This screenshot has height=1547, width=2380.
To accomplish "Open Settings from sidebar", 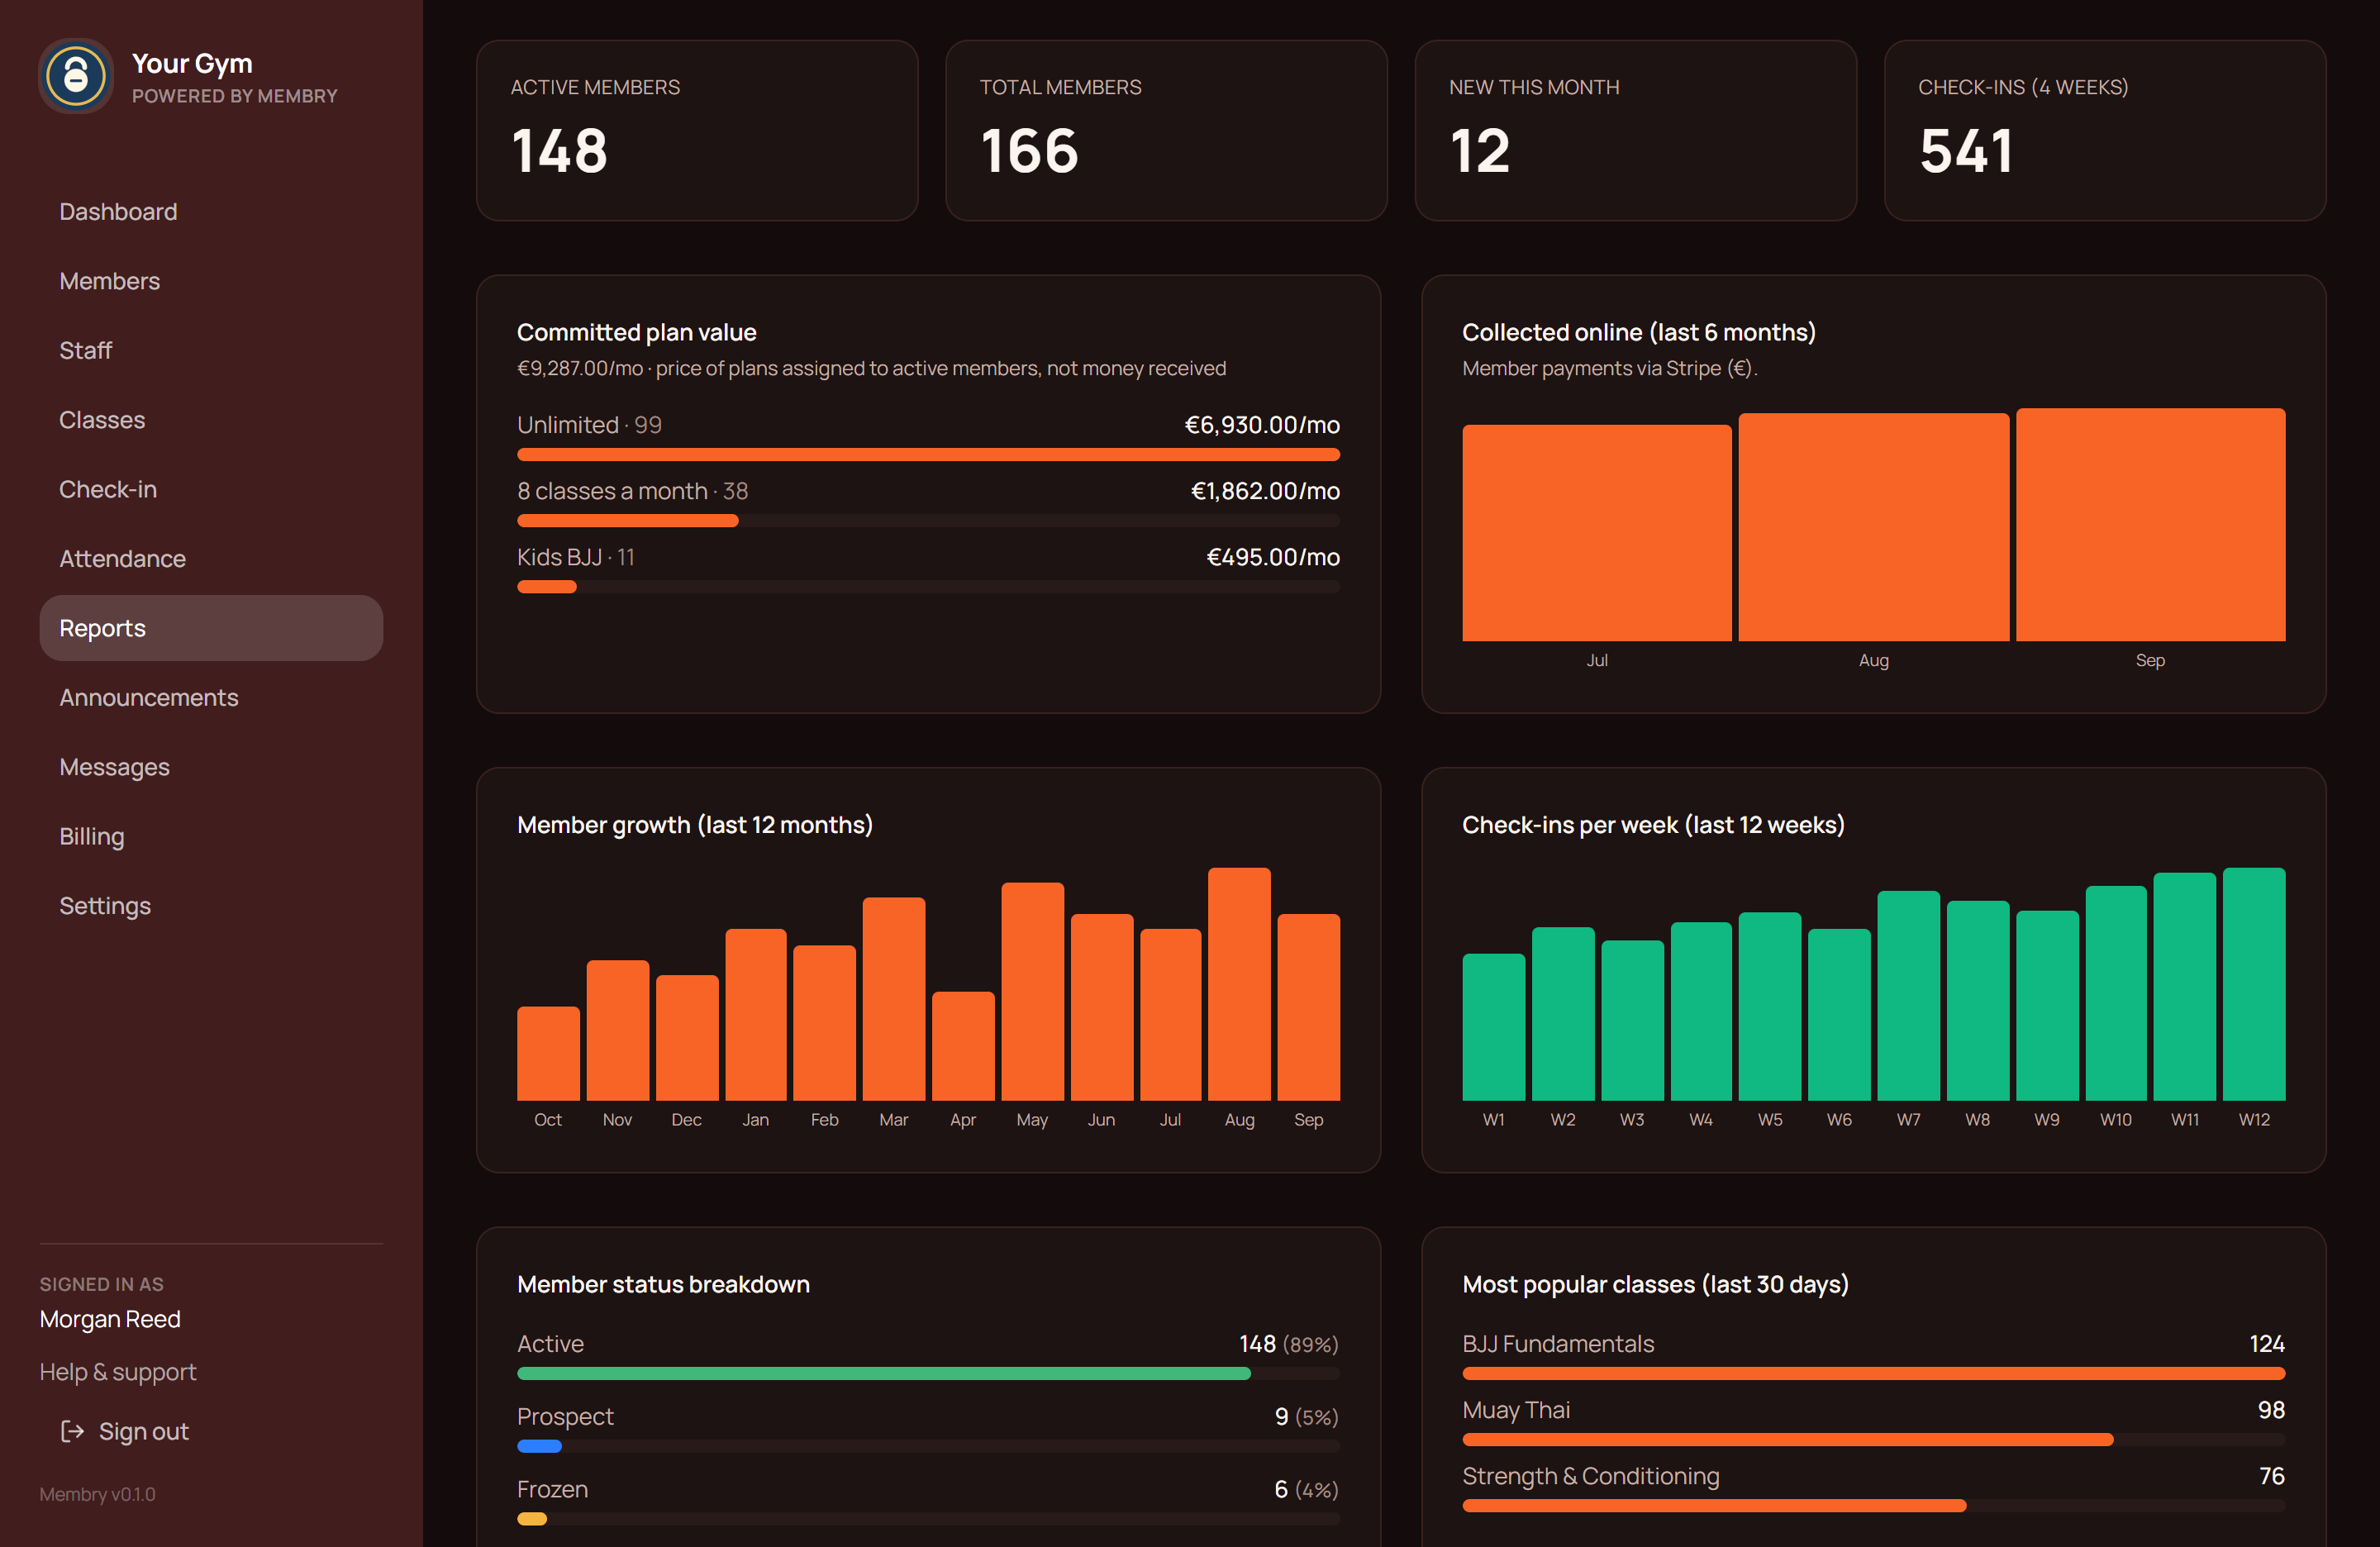I will (x=211, y=905).
